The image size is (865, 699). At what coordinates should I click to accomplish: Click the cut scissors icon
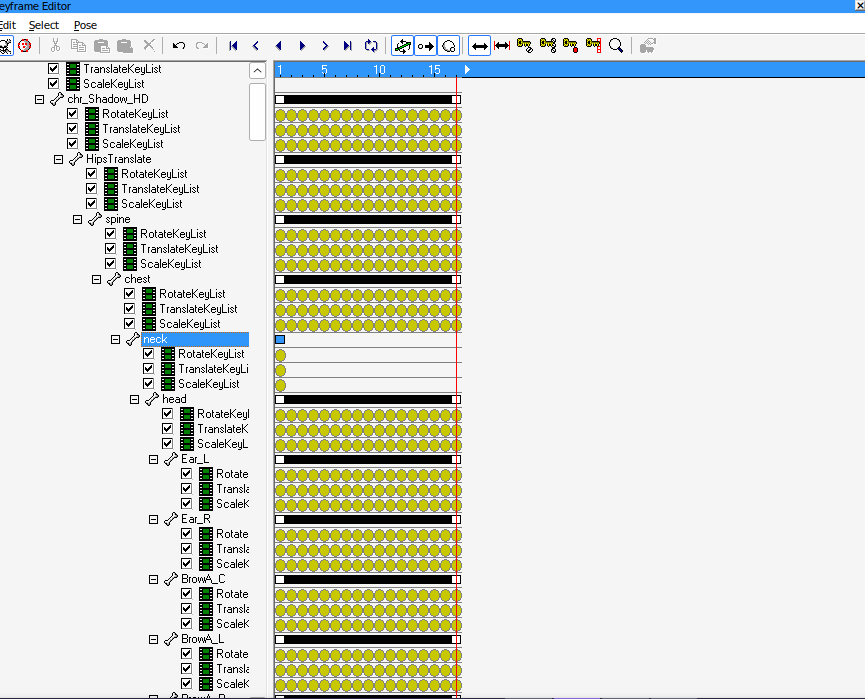tap(56, 45)
